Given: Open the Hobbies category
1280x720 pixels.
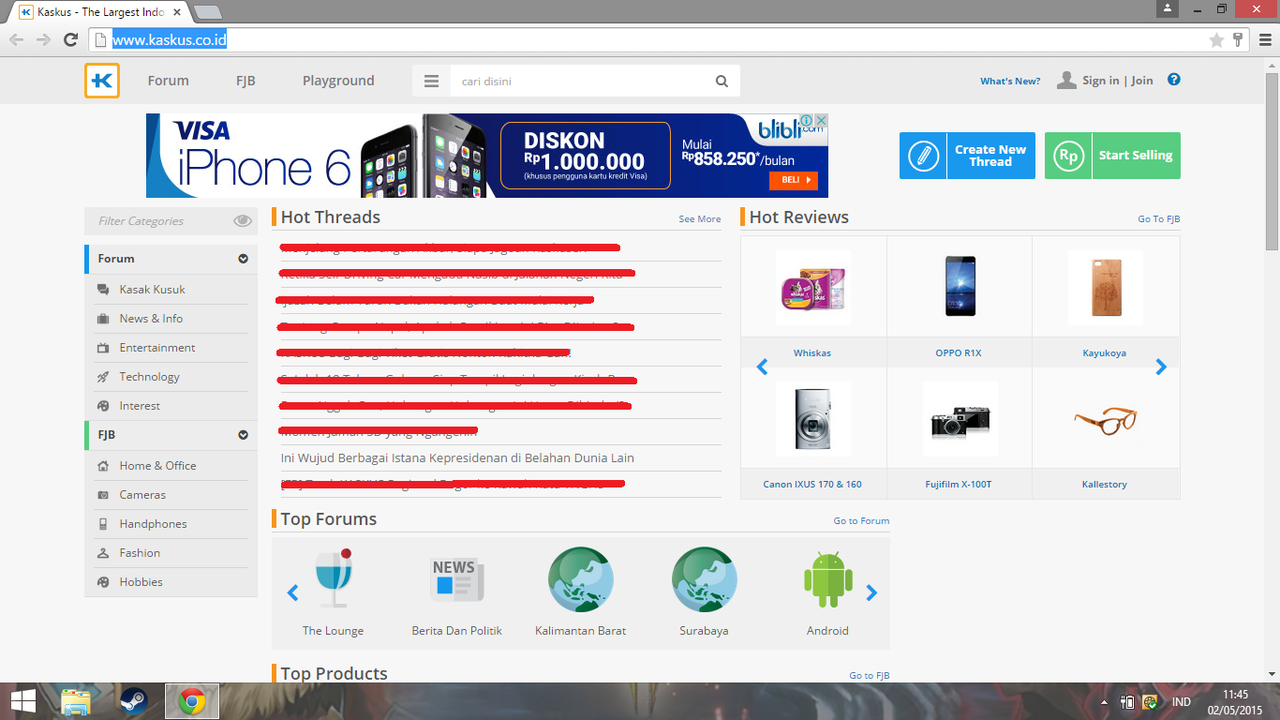Looking at the screenshot, I should [x=141, y=581].
